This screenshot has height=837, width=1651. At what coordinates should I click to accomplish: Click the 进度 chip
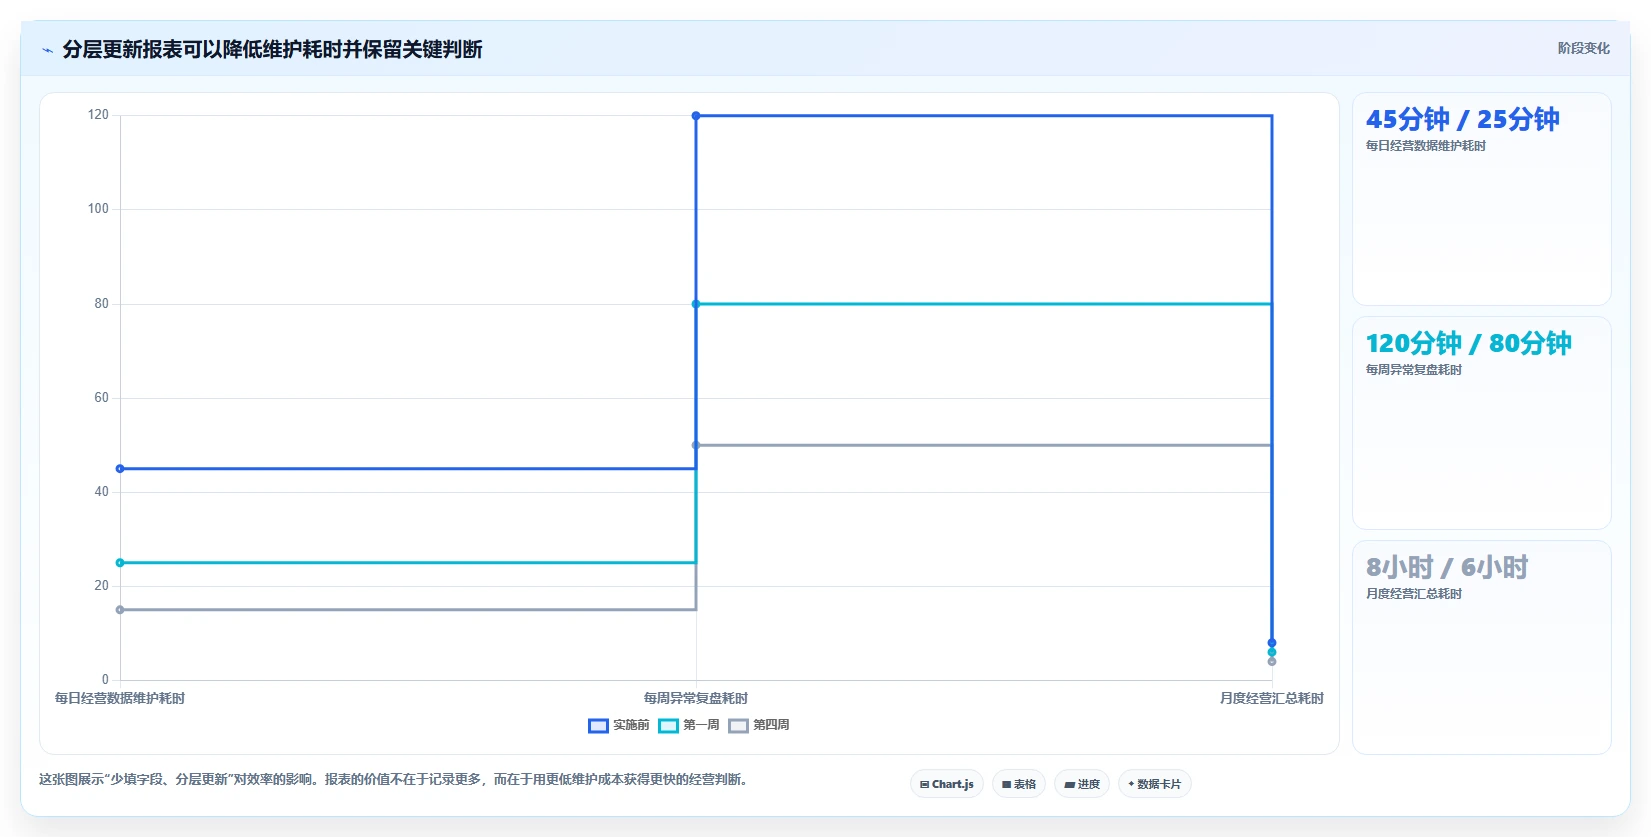1082,784
